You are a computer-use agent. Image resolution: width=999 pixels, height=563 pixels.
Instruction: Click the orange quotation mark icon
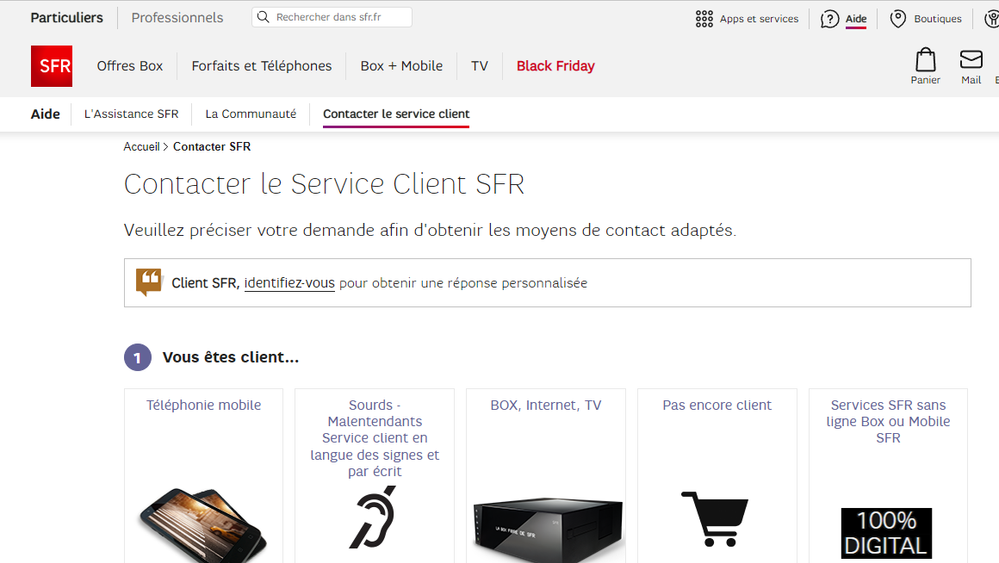[x=149, y=282]
